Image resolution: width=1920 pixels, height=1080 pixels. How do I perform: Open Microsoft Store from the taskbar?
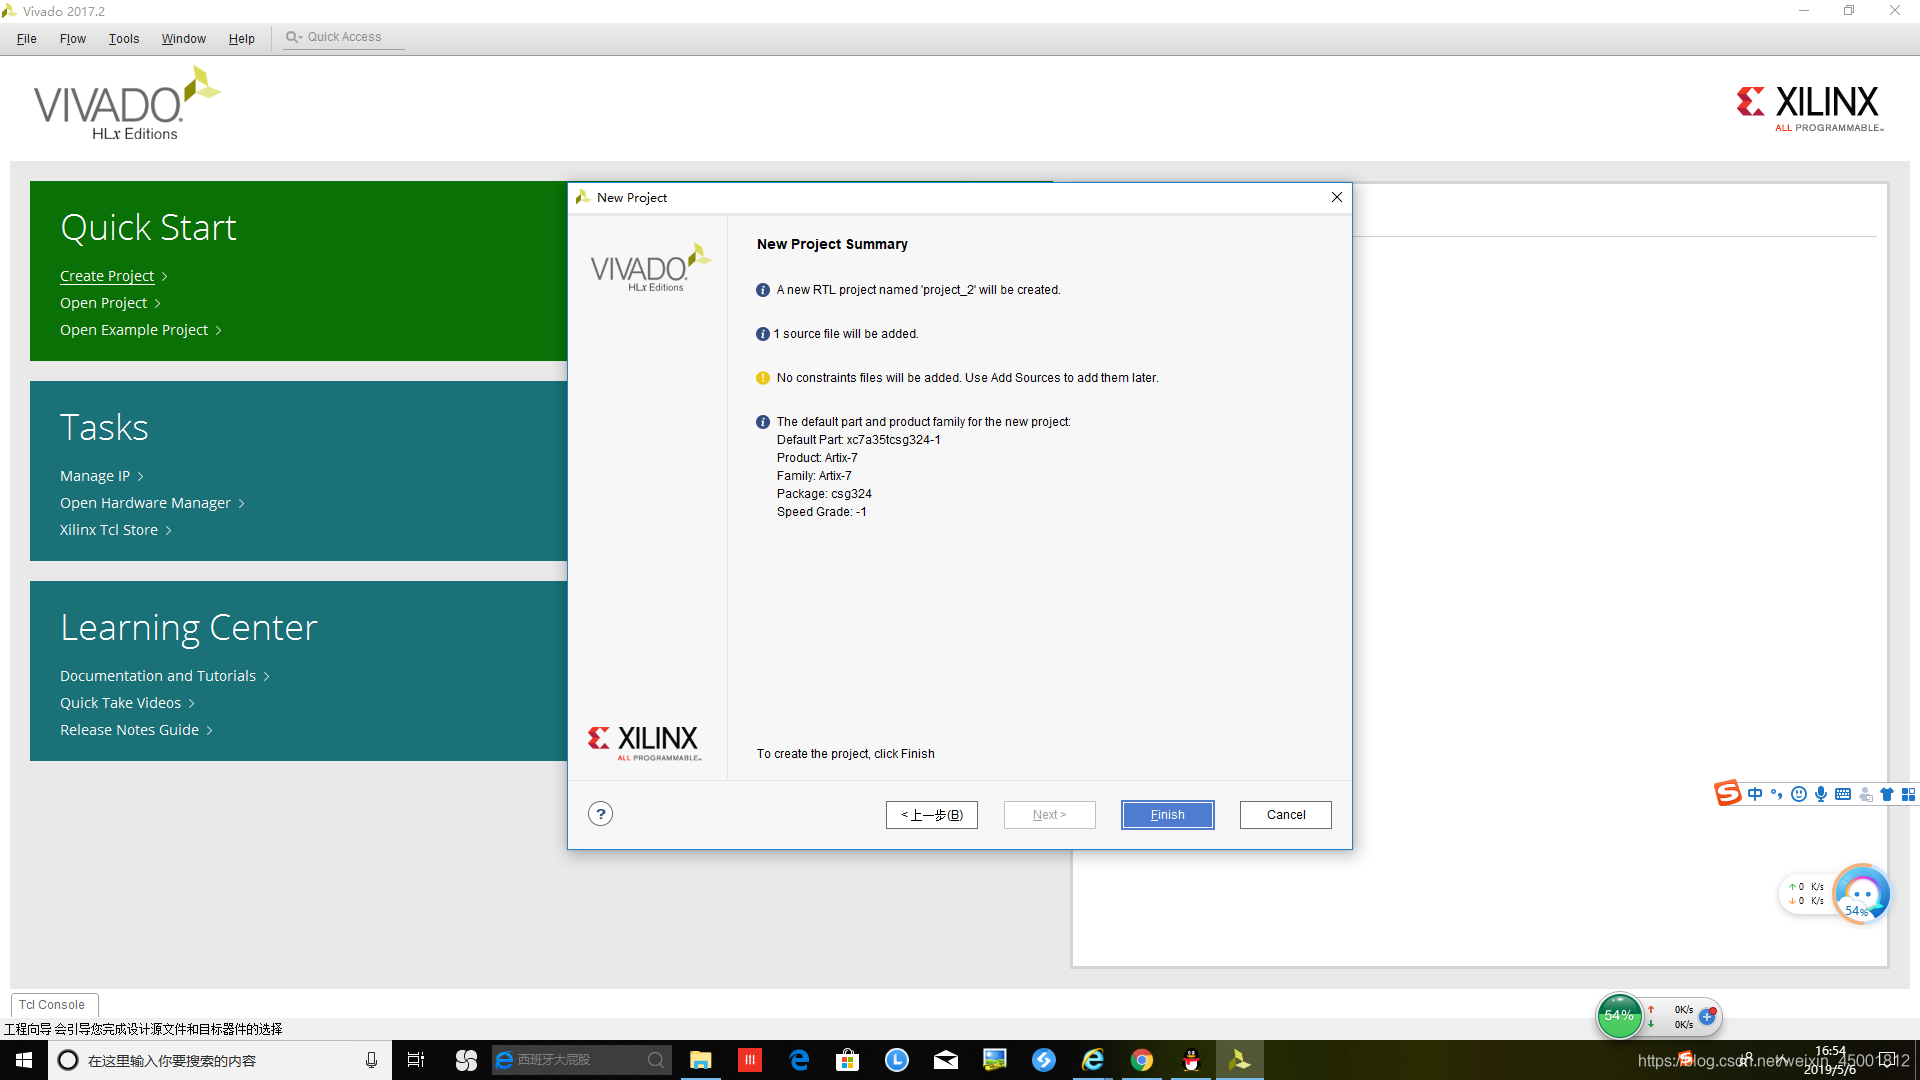[x=848, y=1060]
